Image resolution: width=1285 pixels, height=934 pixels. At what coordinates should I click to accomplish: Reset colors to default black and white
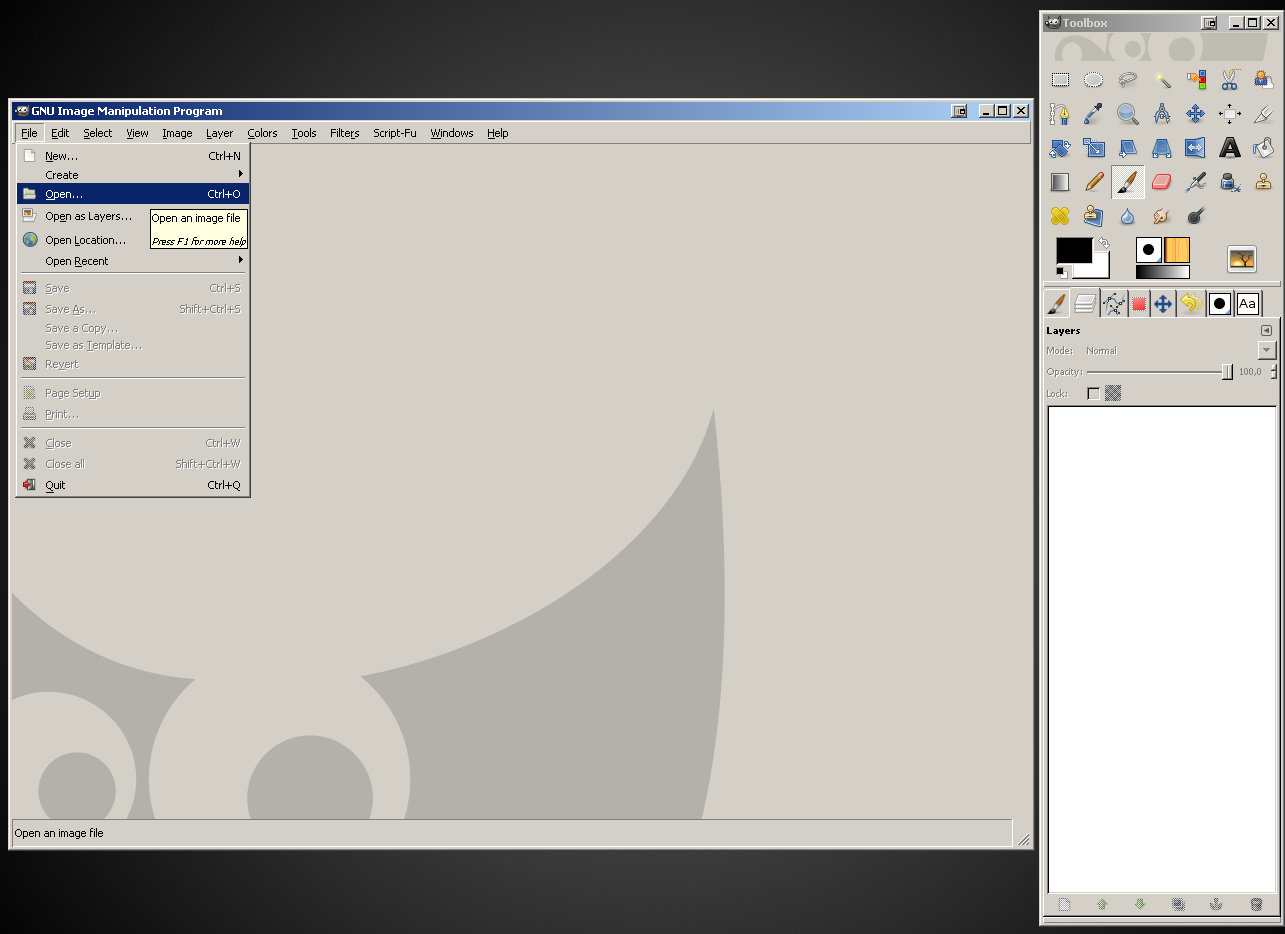pyautogui.click(x=1062, y=272)
